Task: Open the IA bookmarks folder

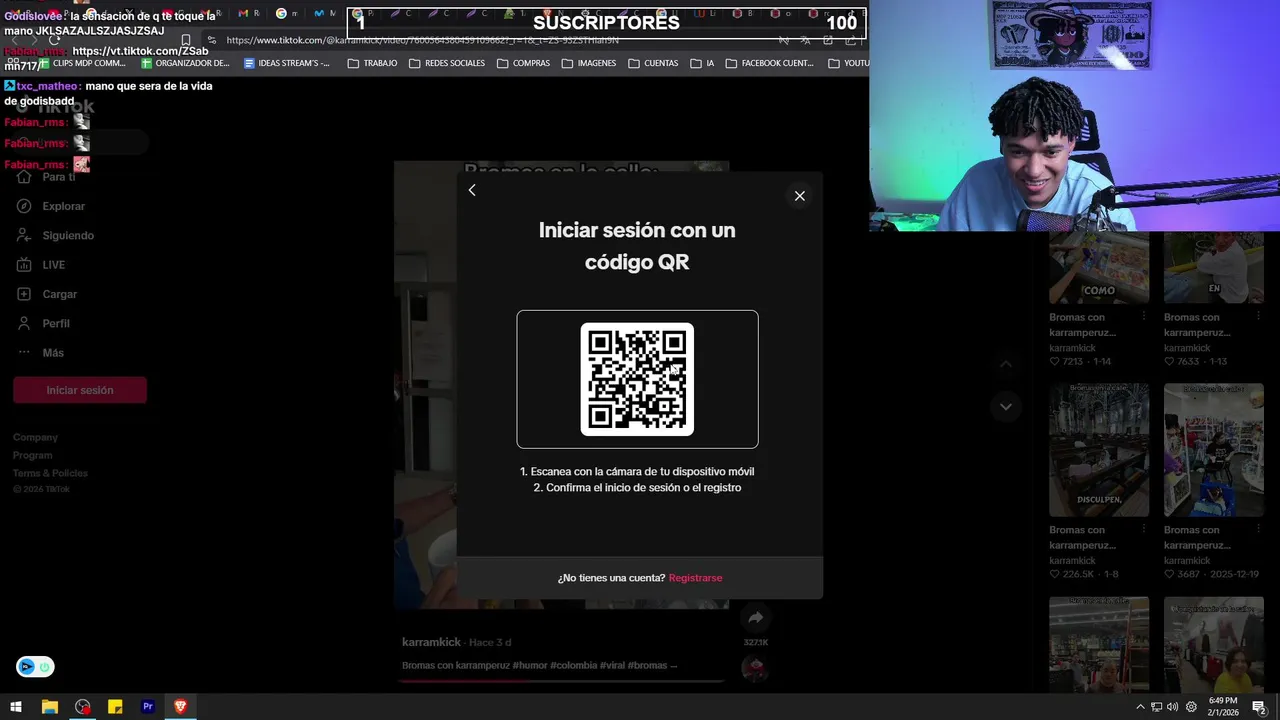Action: [x=702, y=63]
